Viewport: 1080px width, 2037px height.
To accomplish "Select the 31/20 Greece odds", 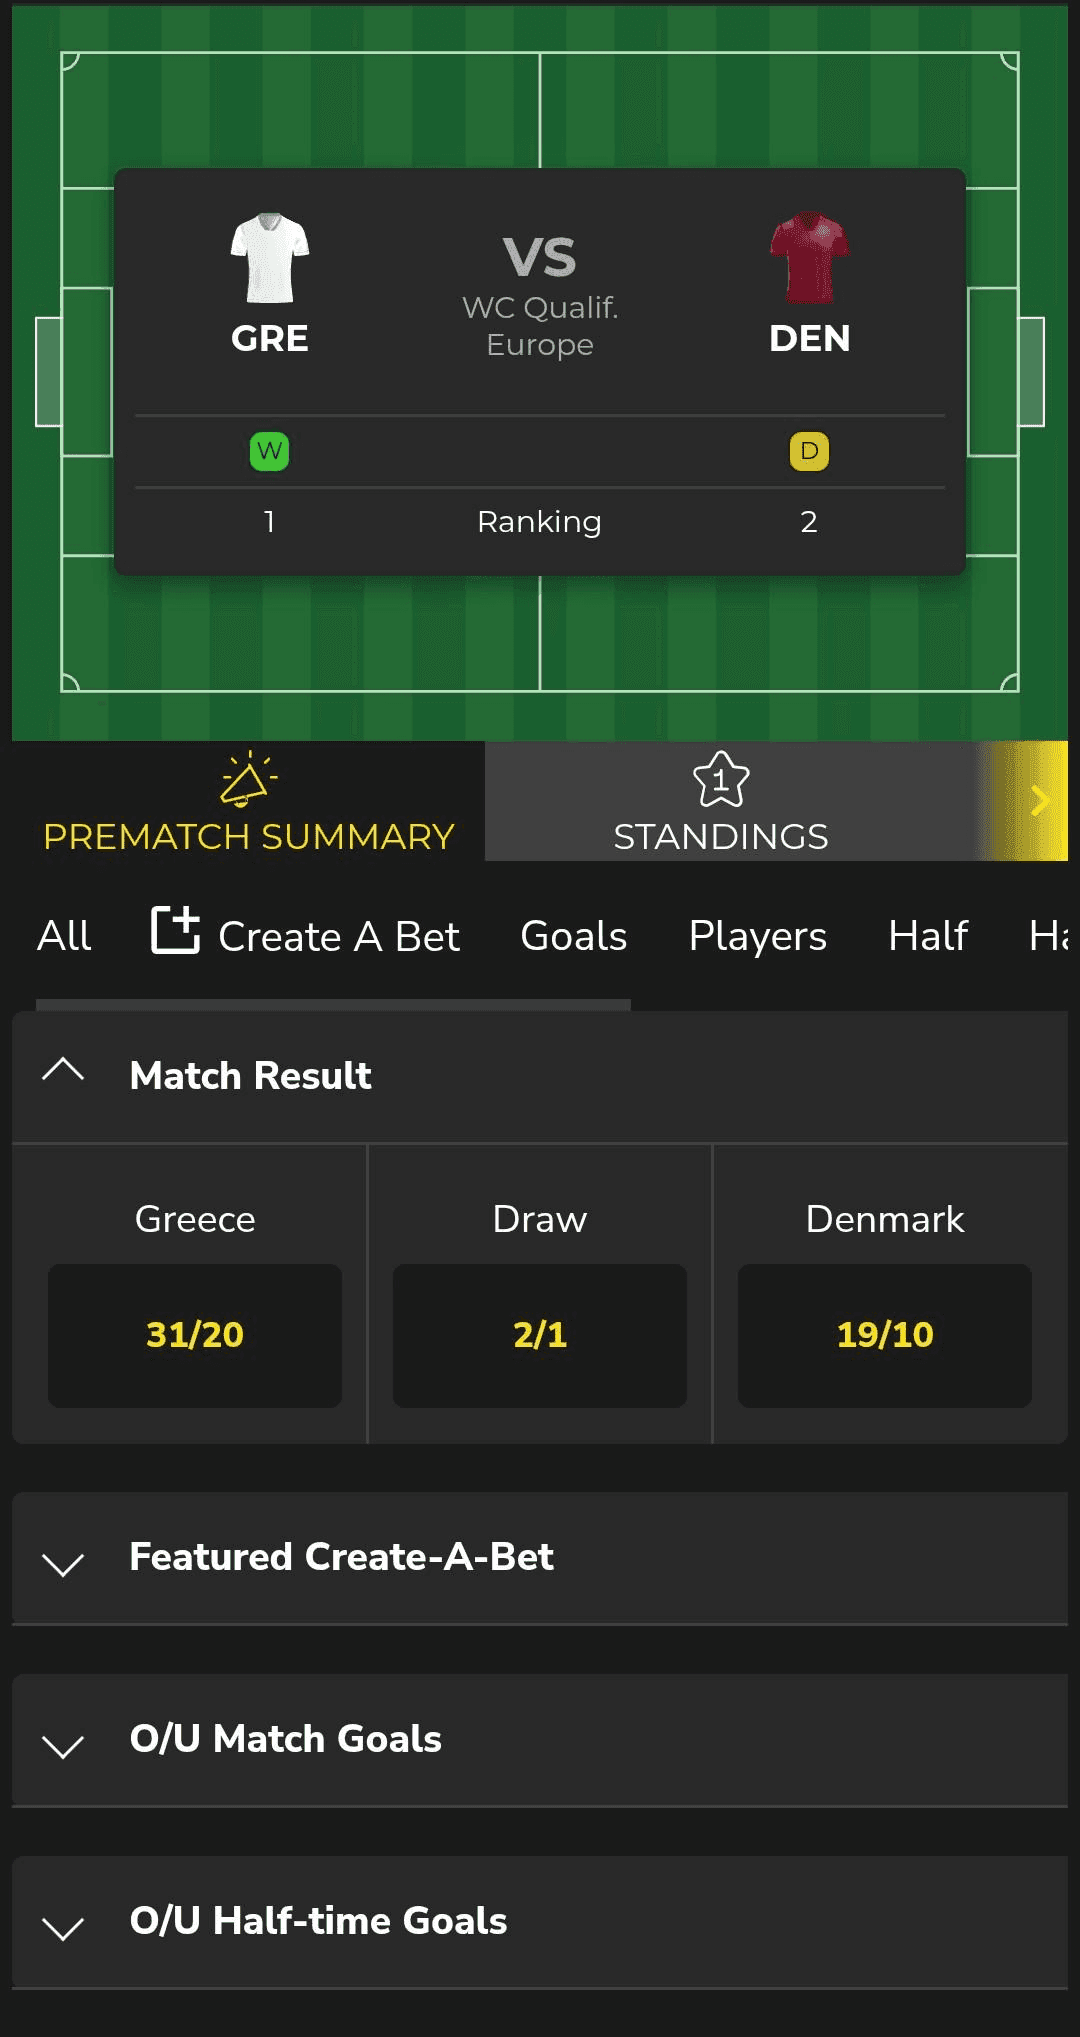I will point(194,1336).
